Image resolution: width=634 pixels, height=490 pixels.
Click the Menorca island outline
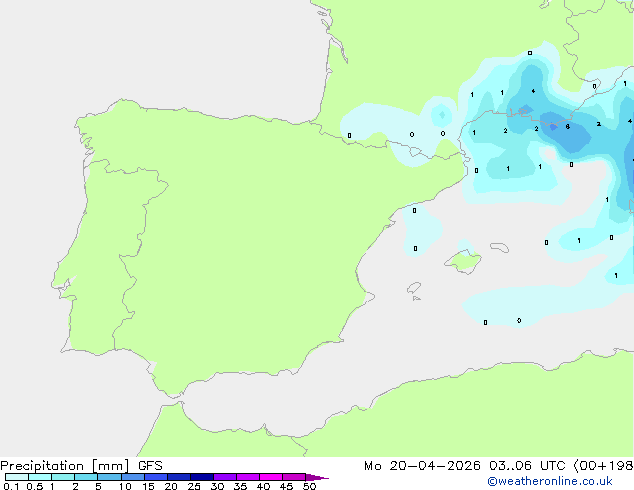pyautogui.click(x=499, y=247)
